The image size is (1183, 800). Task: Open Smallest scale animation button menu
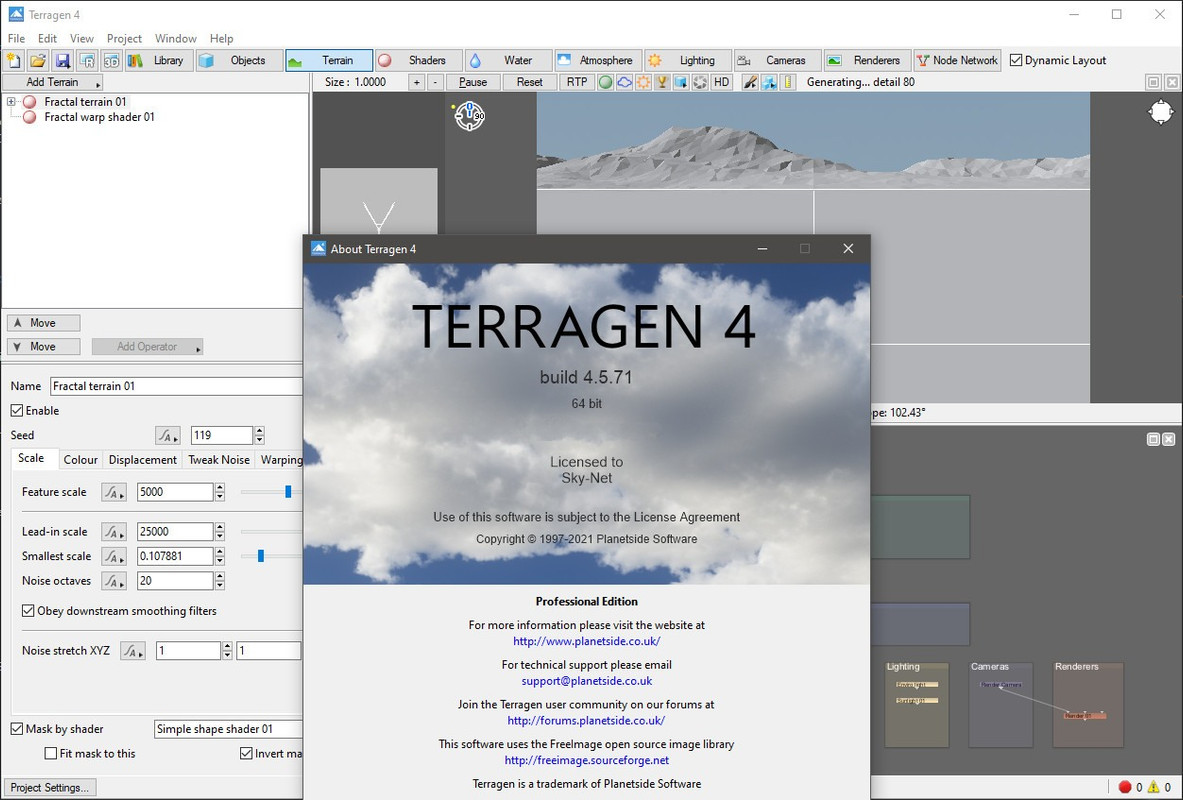[x=114, y=556]
